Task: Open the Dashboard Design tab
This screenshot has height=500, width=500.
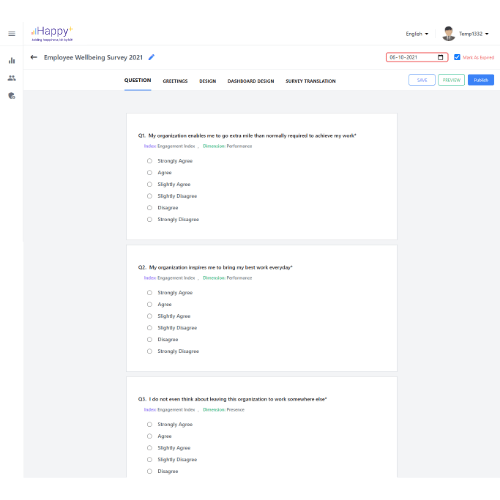Action: (251, 81)
